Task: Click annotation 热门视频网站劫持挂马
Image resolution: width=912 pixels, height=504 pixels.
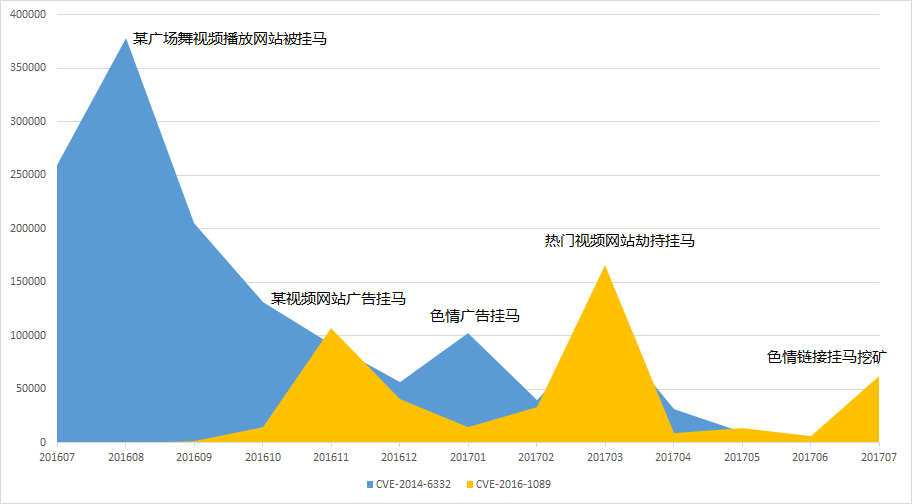Action: coord(619,241)
